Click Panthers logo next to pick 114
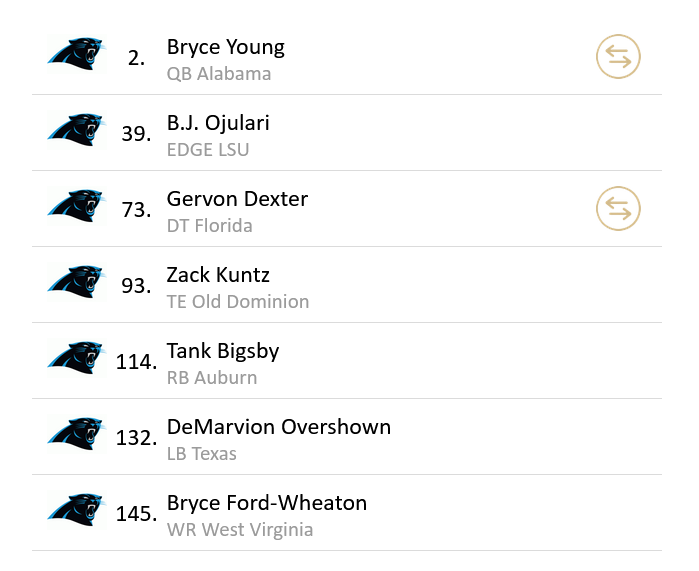 (76, 358)
